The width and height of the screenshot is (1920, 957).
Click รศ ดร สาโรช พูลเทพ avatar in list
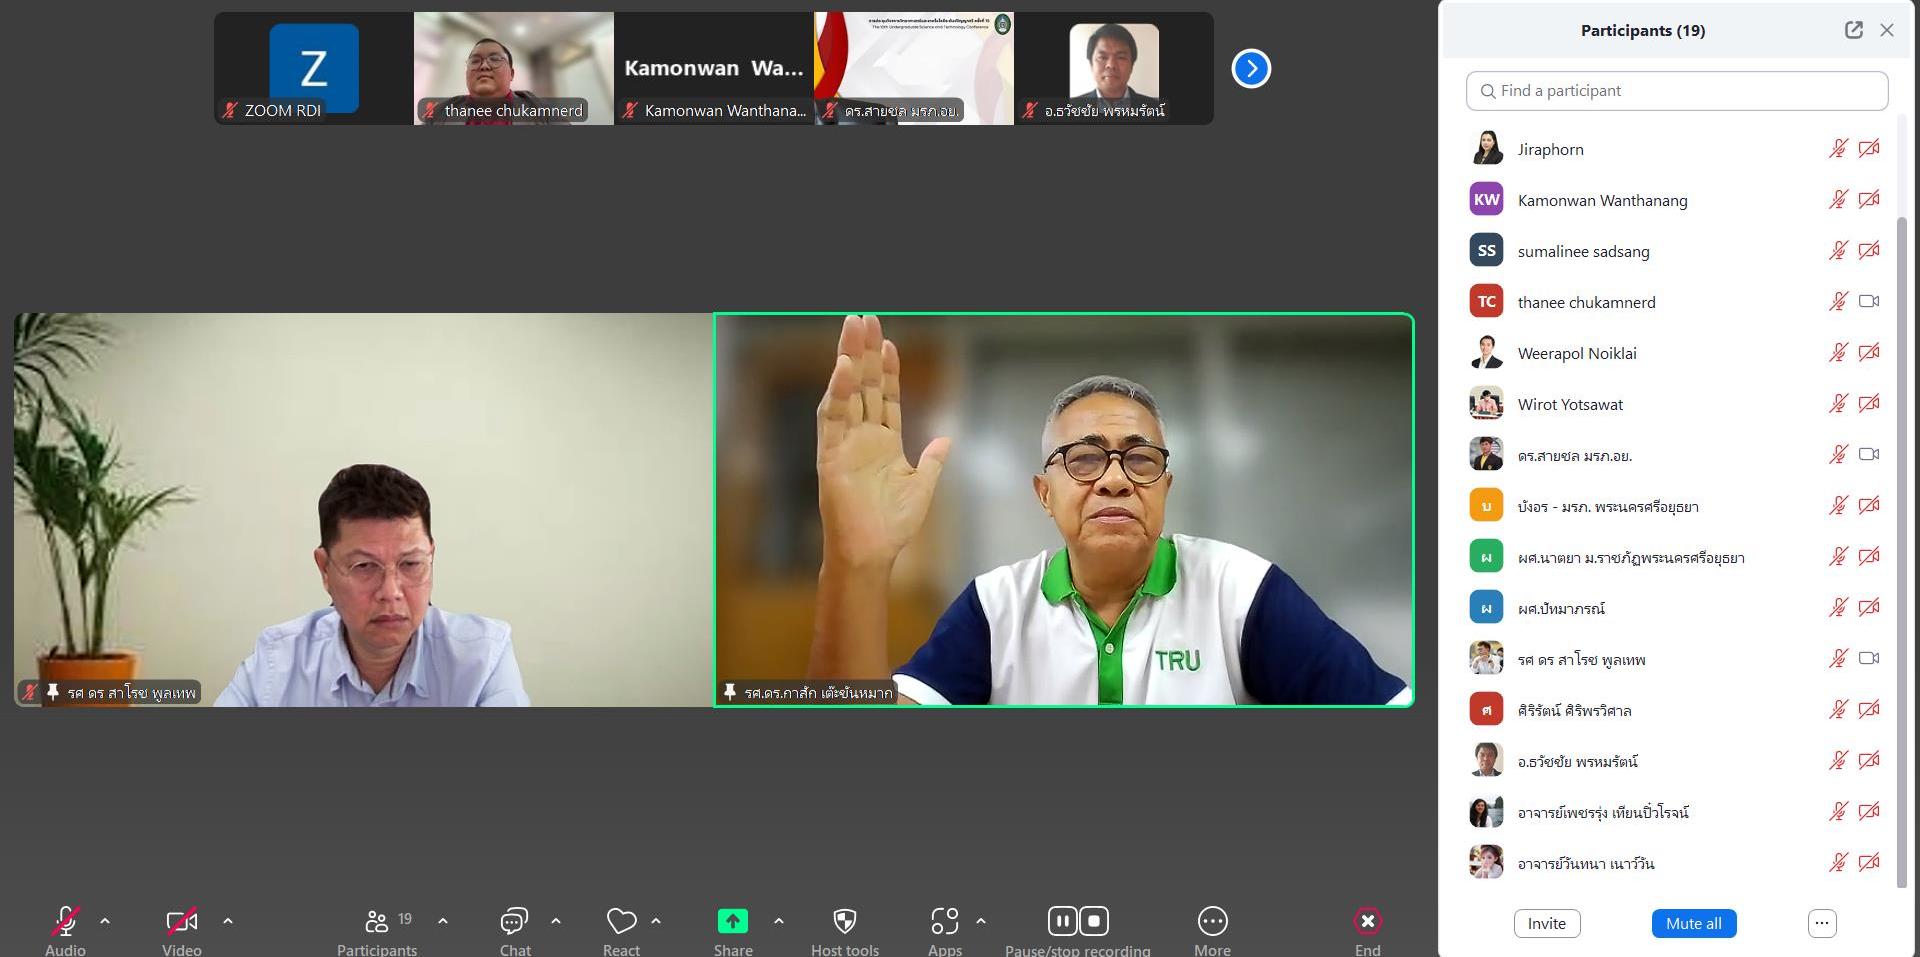[x=1486, y=658]
